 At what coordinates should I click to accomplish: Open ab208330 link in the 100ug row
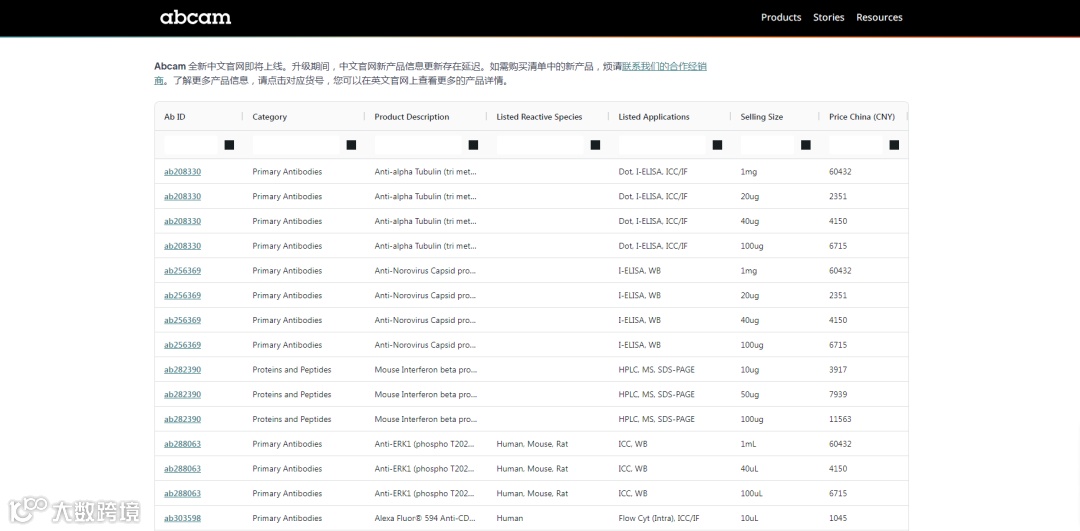(183, 246)
